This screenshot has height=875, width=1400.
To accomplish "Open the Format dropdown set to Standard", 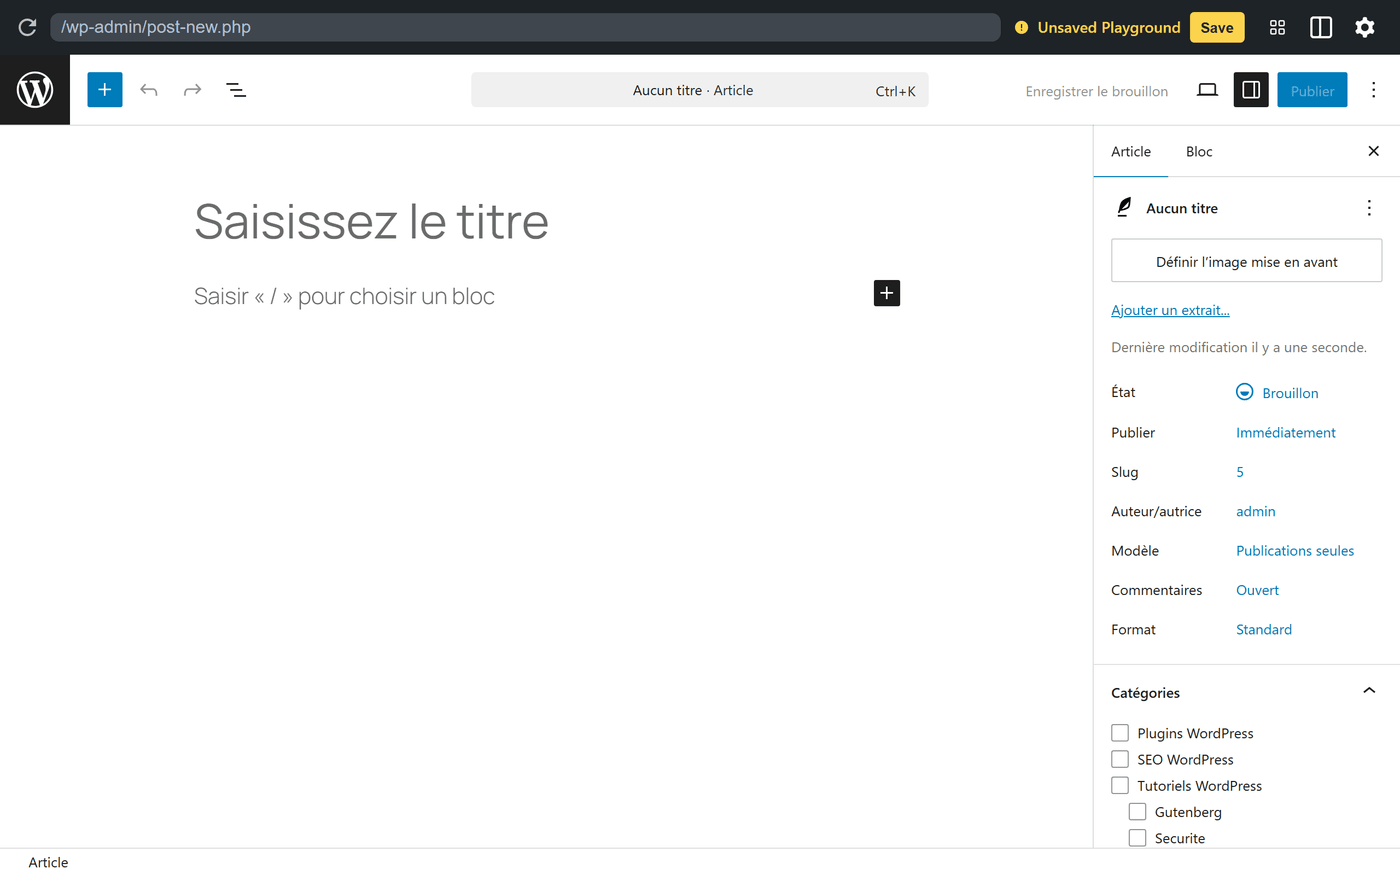I will [1263, 629].
